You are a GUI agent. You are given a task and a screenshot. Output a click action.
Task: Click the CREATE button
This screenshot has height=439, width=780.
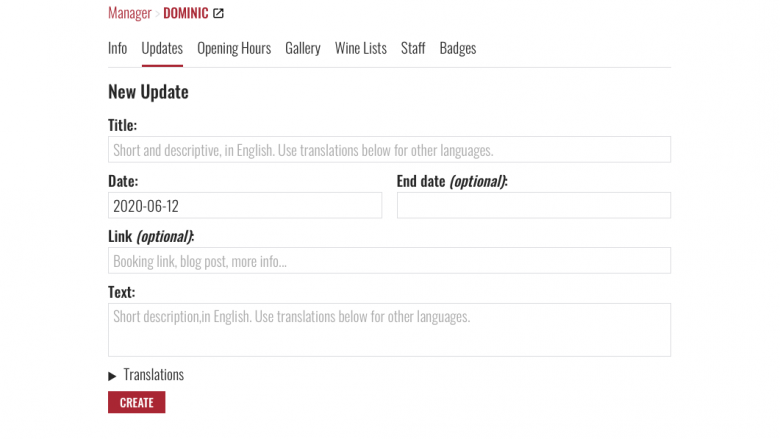[137, 402]
